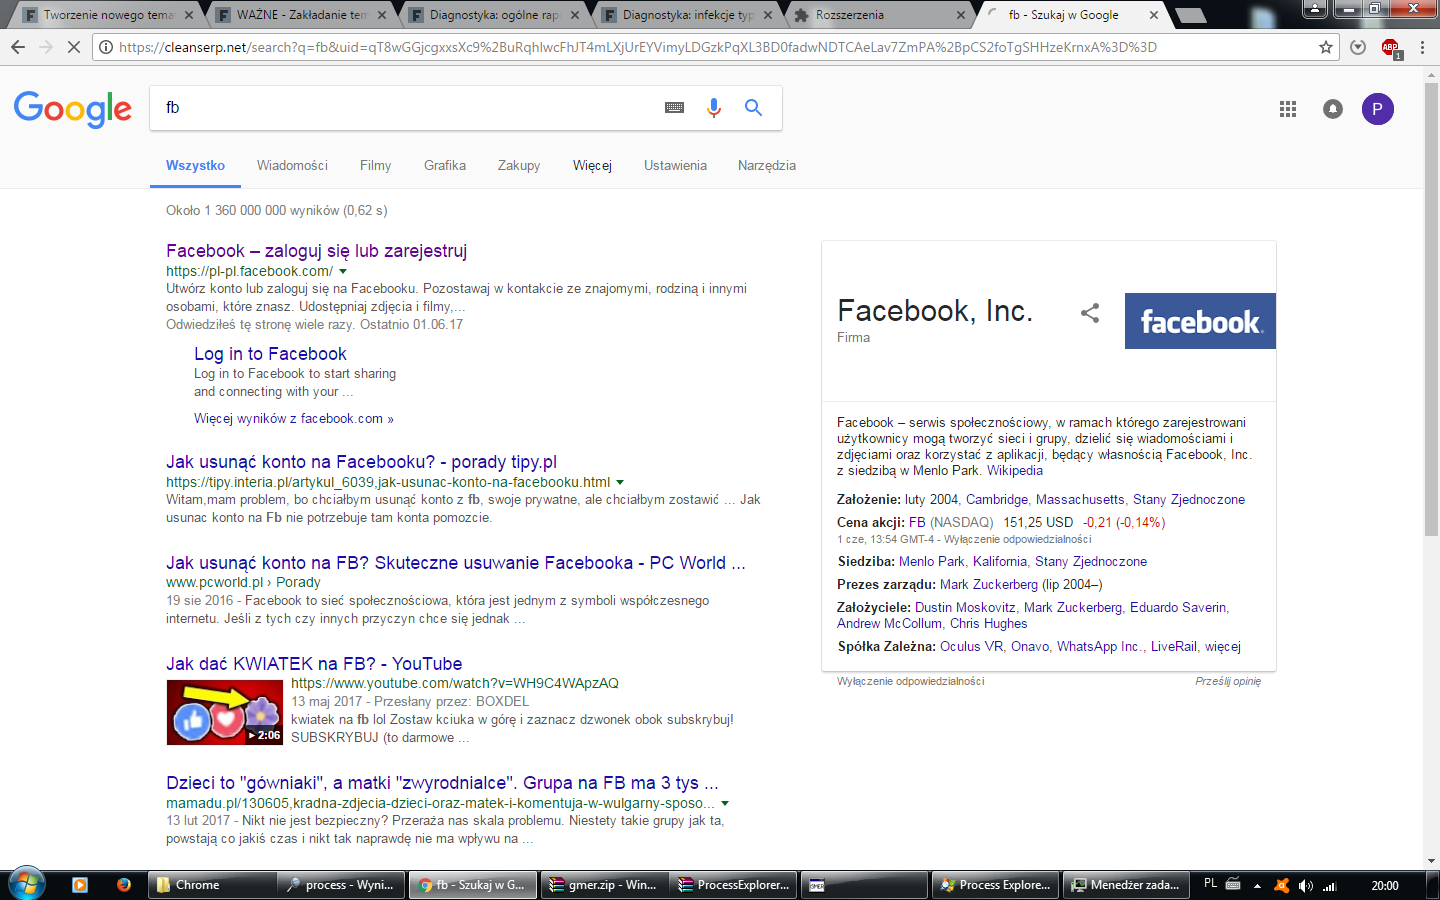Click 'Menlo Park' headquarters link
Image resolution: width=1440 pixels, height=900 pixels.
[932, 562]
